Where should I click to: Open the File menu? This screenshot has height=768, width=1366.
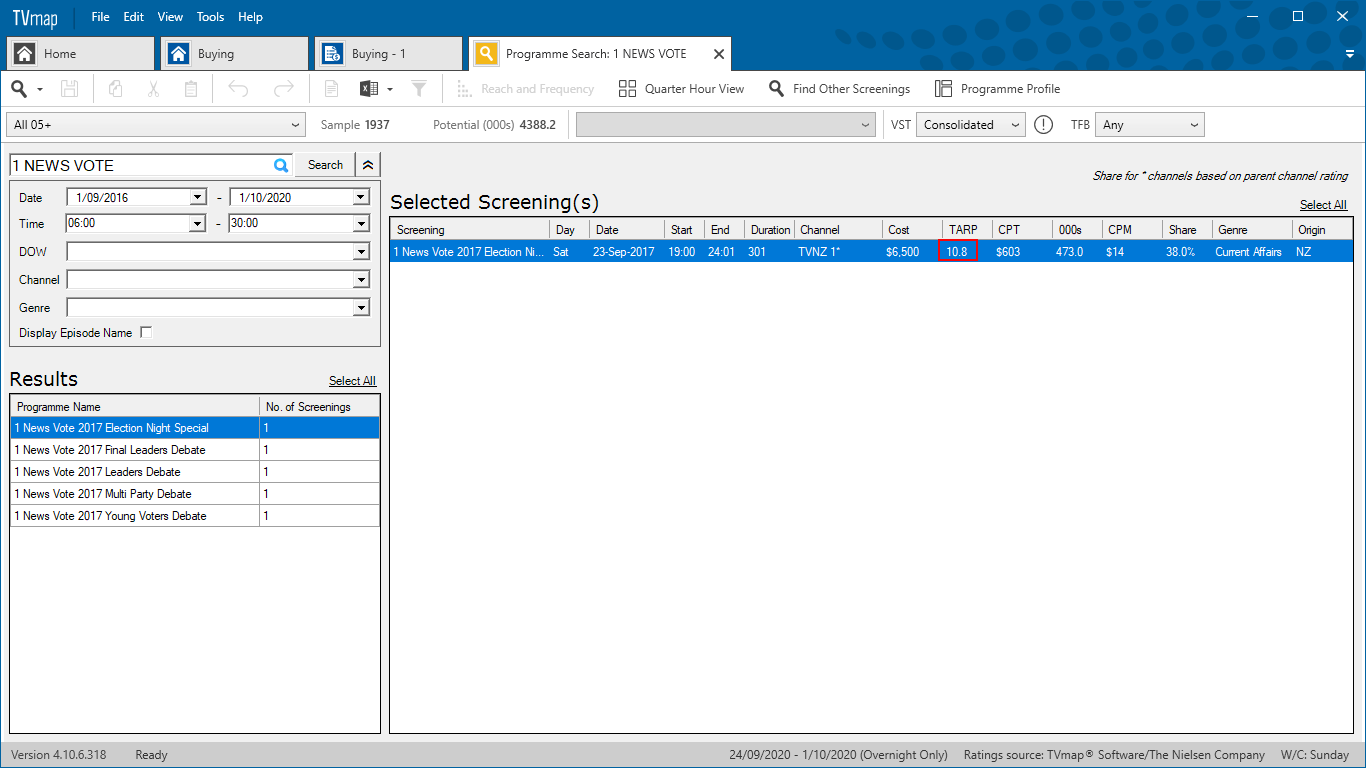point(101,17)
